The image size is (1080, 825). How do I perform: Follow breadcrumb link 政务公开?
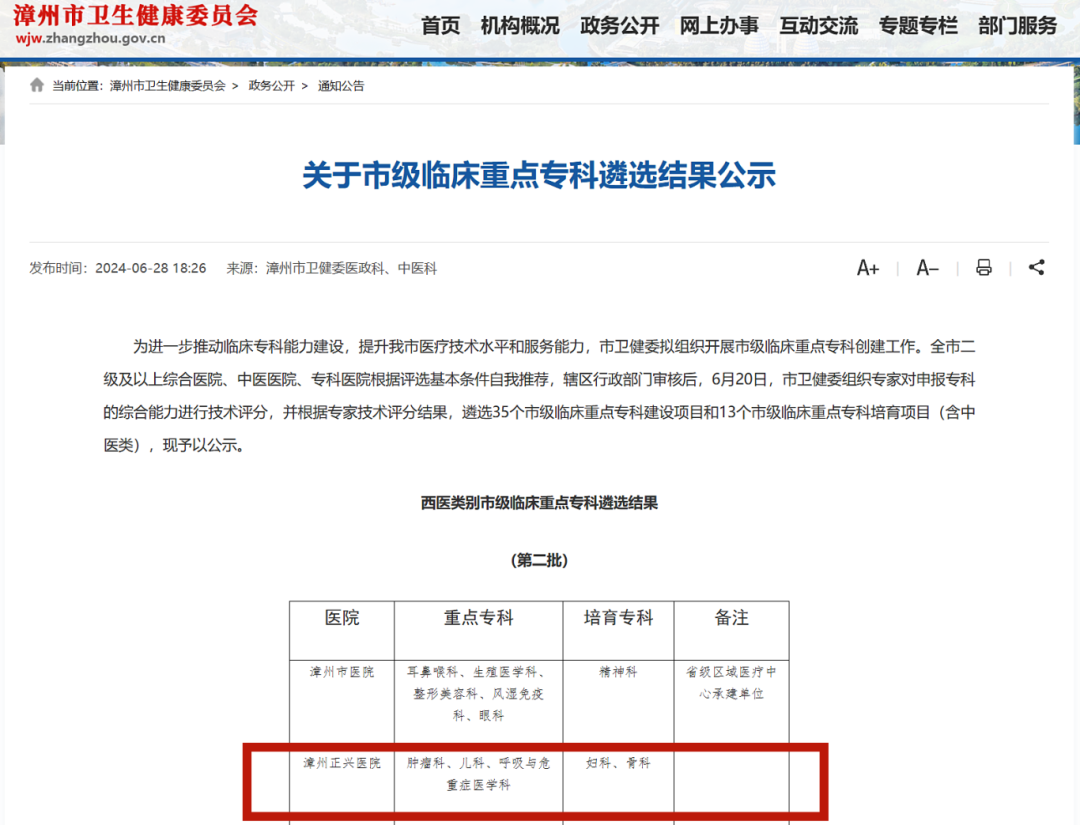[271, 86]
